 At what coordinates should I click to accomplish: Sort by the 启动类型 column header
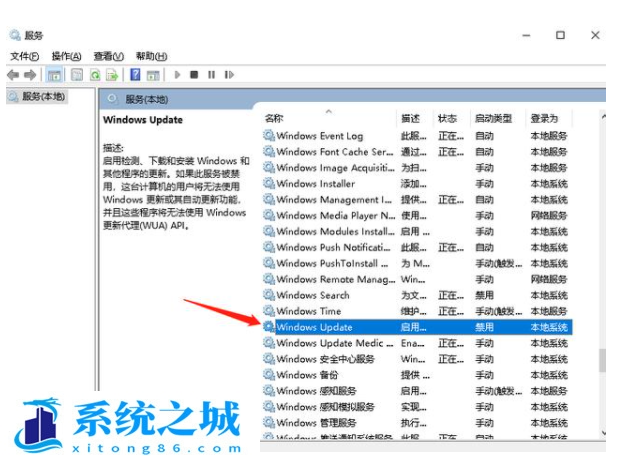(493, 118)
